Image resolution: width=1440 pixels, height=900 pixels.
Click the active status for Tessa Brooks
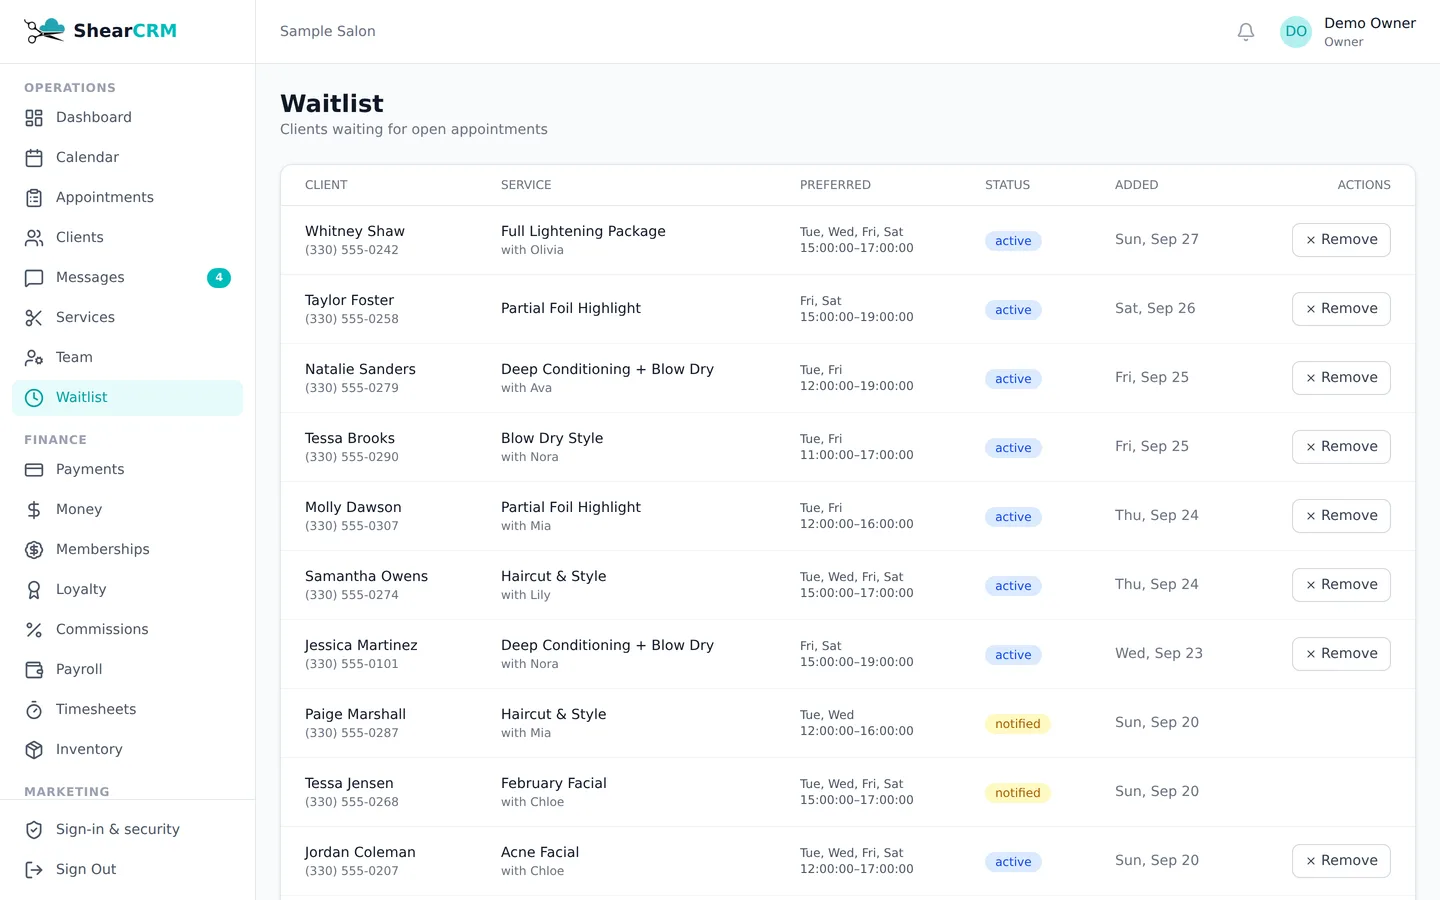[1013, 448]
